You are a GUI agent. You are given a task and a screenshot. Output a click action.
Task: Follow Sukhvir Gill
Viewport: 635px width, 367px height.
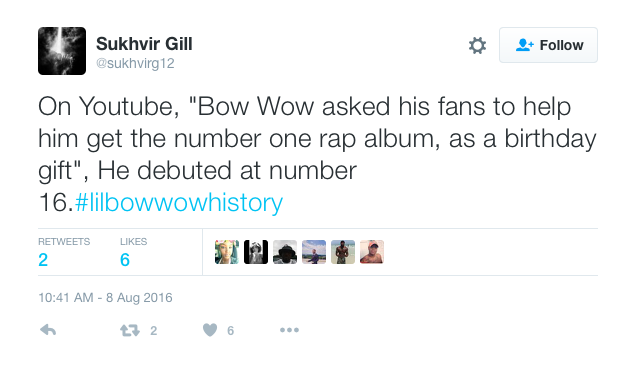[x=548, y=45]
